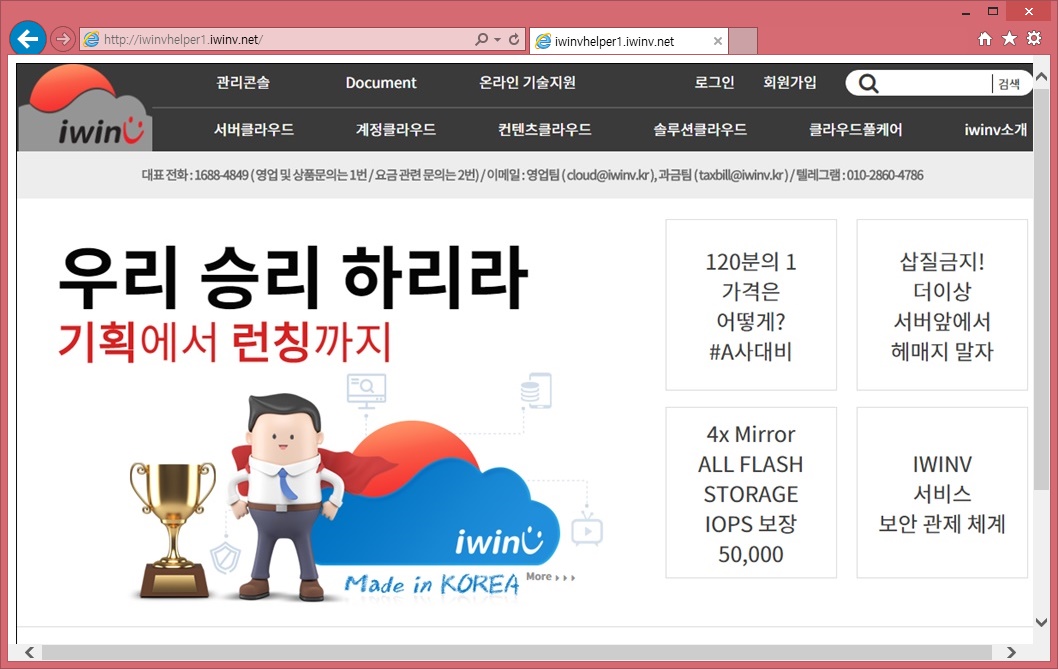This screenshot has height=669, width=1058.
Task: Open a new blank tab button
Action: pyautogui.click(x=743, y=41)
